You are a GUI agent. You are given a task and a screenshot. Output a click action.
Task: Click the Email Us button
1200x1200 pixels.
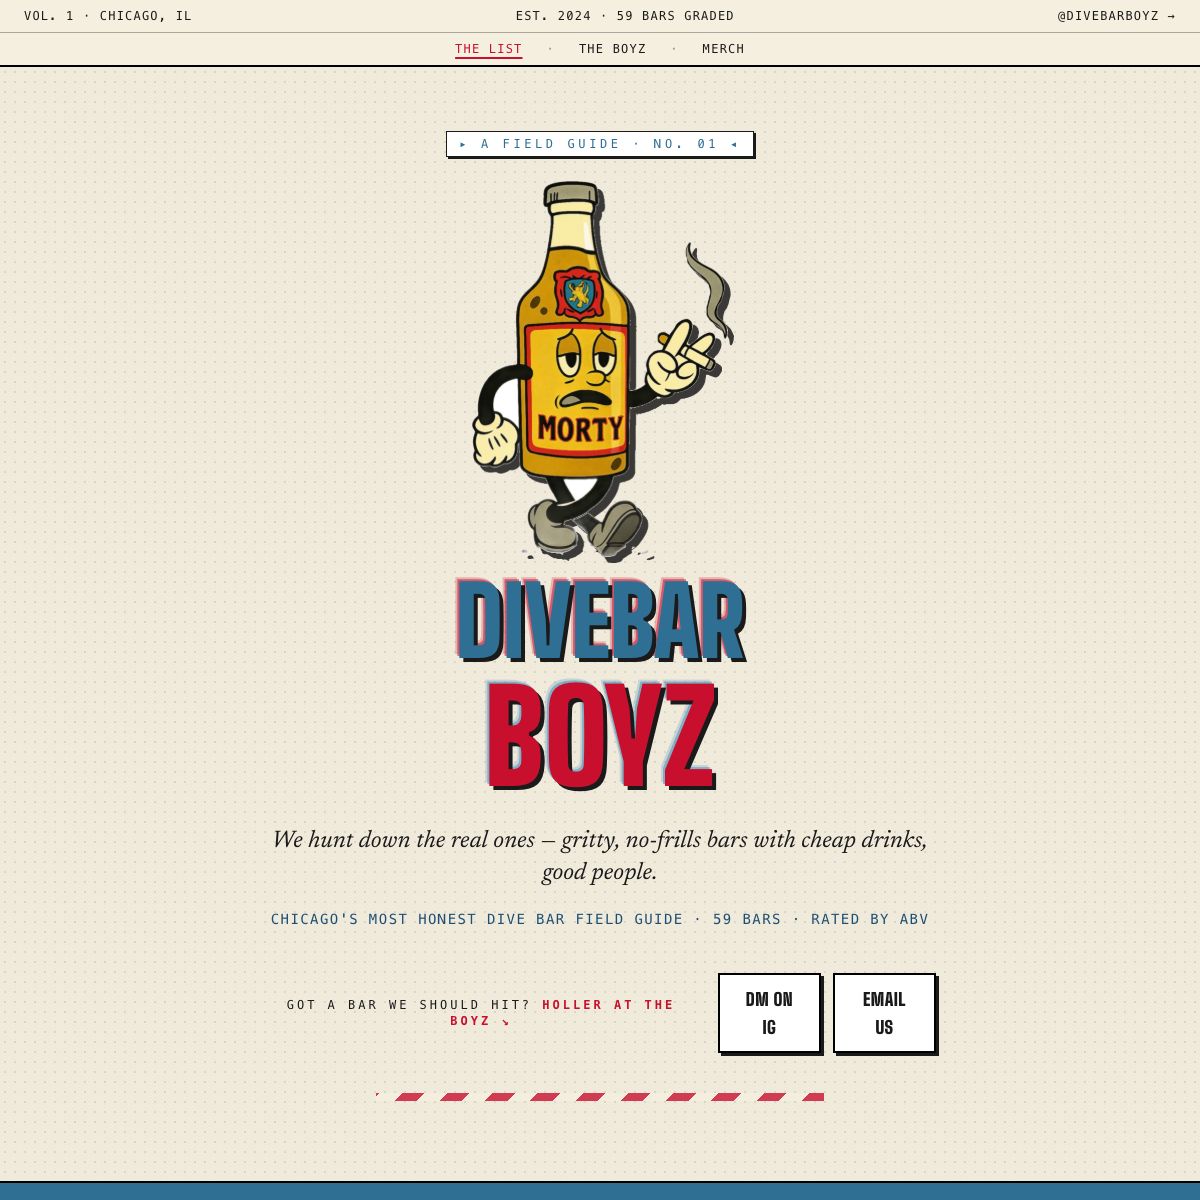point(884,1013)
